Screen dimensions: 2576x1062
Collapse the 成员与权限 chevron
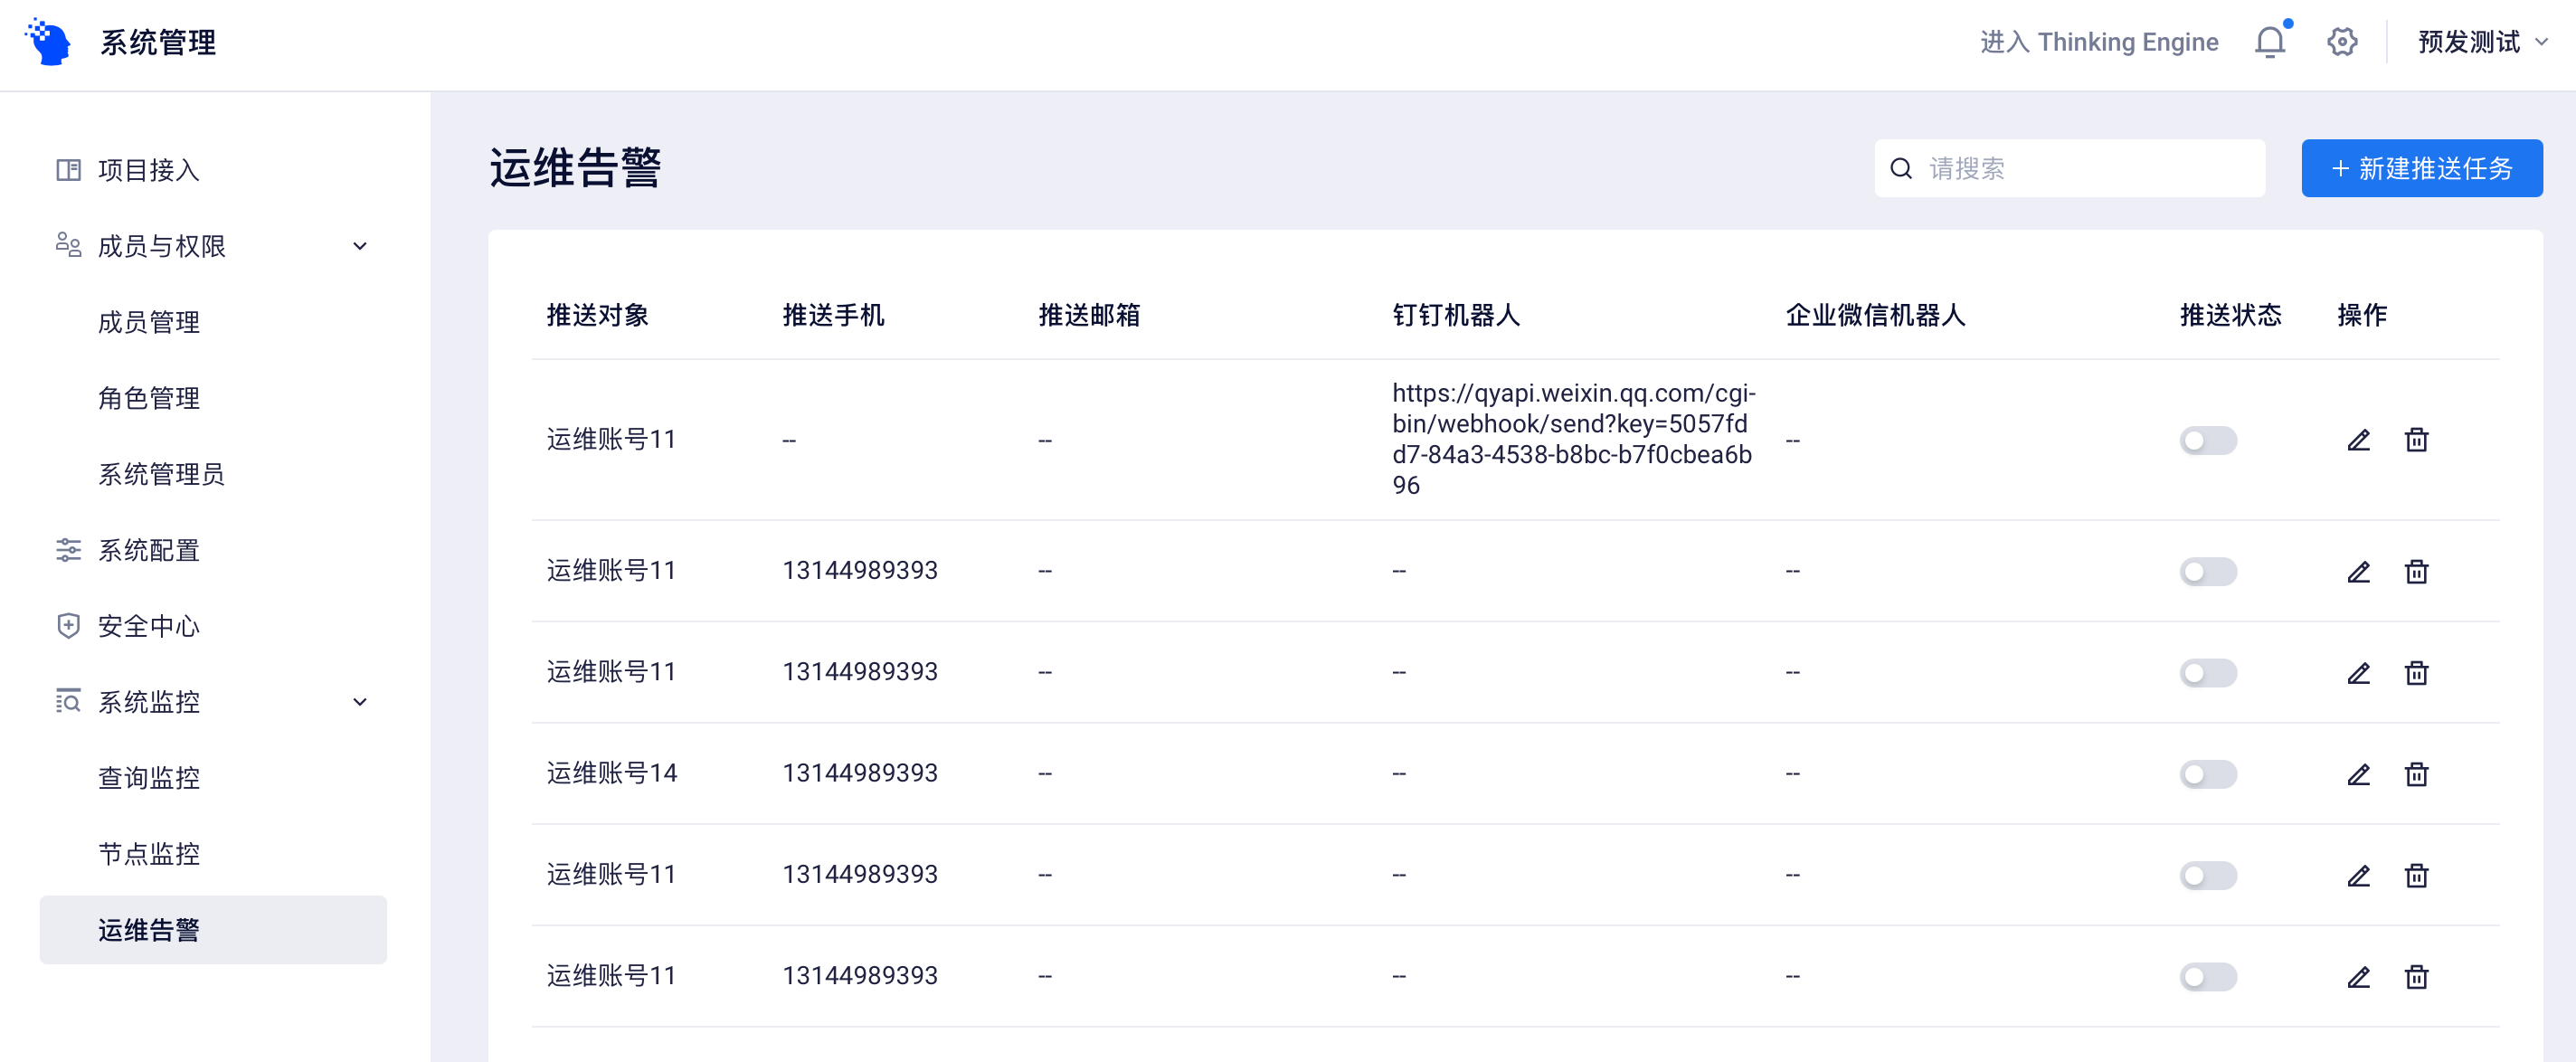coord(360,246)
